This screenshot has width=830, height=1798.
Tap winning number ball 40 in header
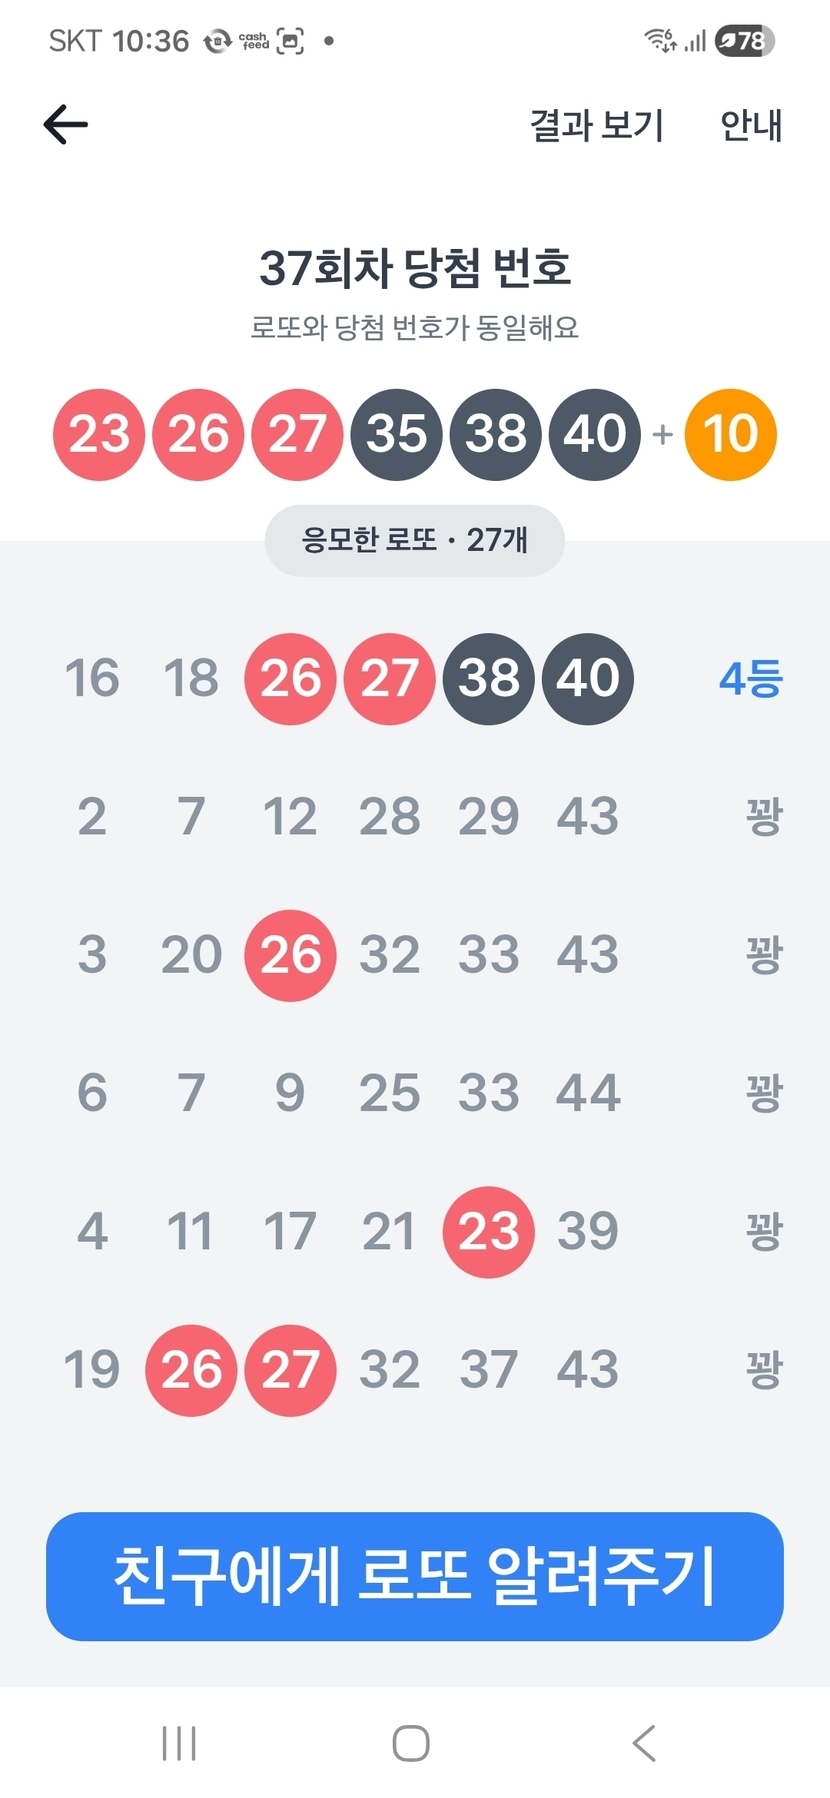[x=594, y=435]
